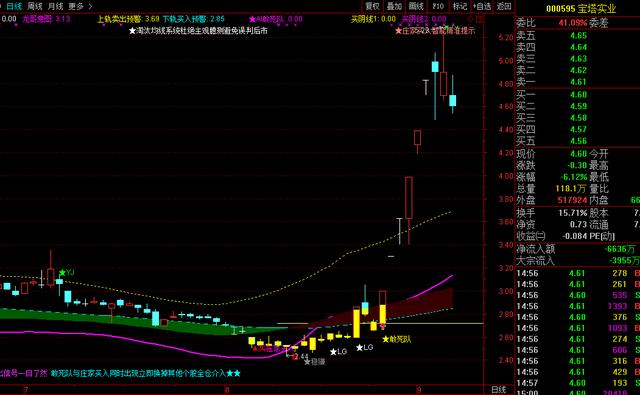The image size is (640, 395).
Task: Switch to the 周线 weekly chart period
Action: pyautogui.click(x=35, y=6)
